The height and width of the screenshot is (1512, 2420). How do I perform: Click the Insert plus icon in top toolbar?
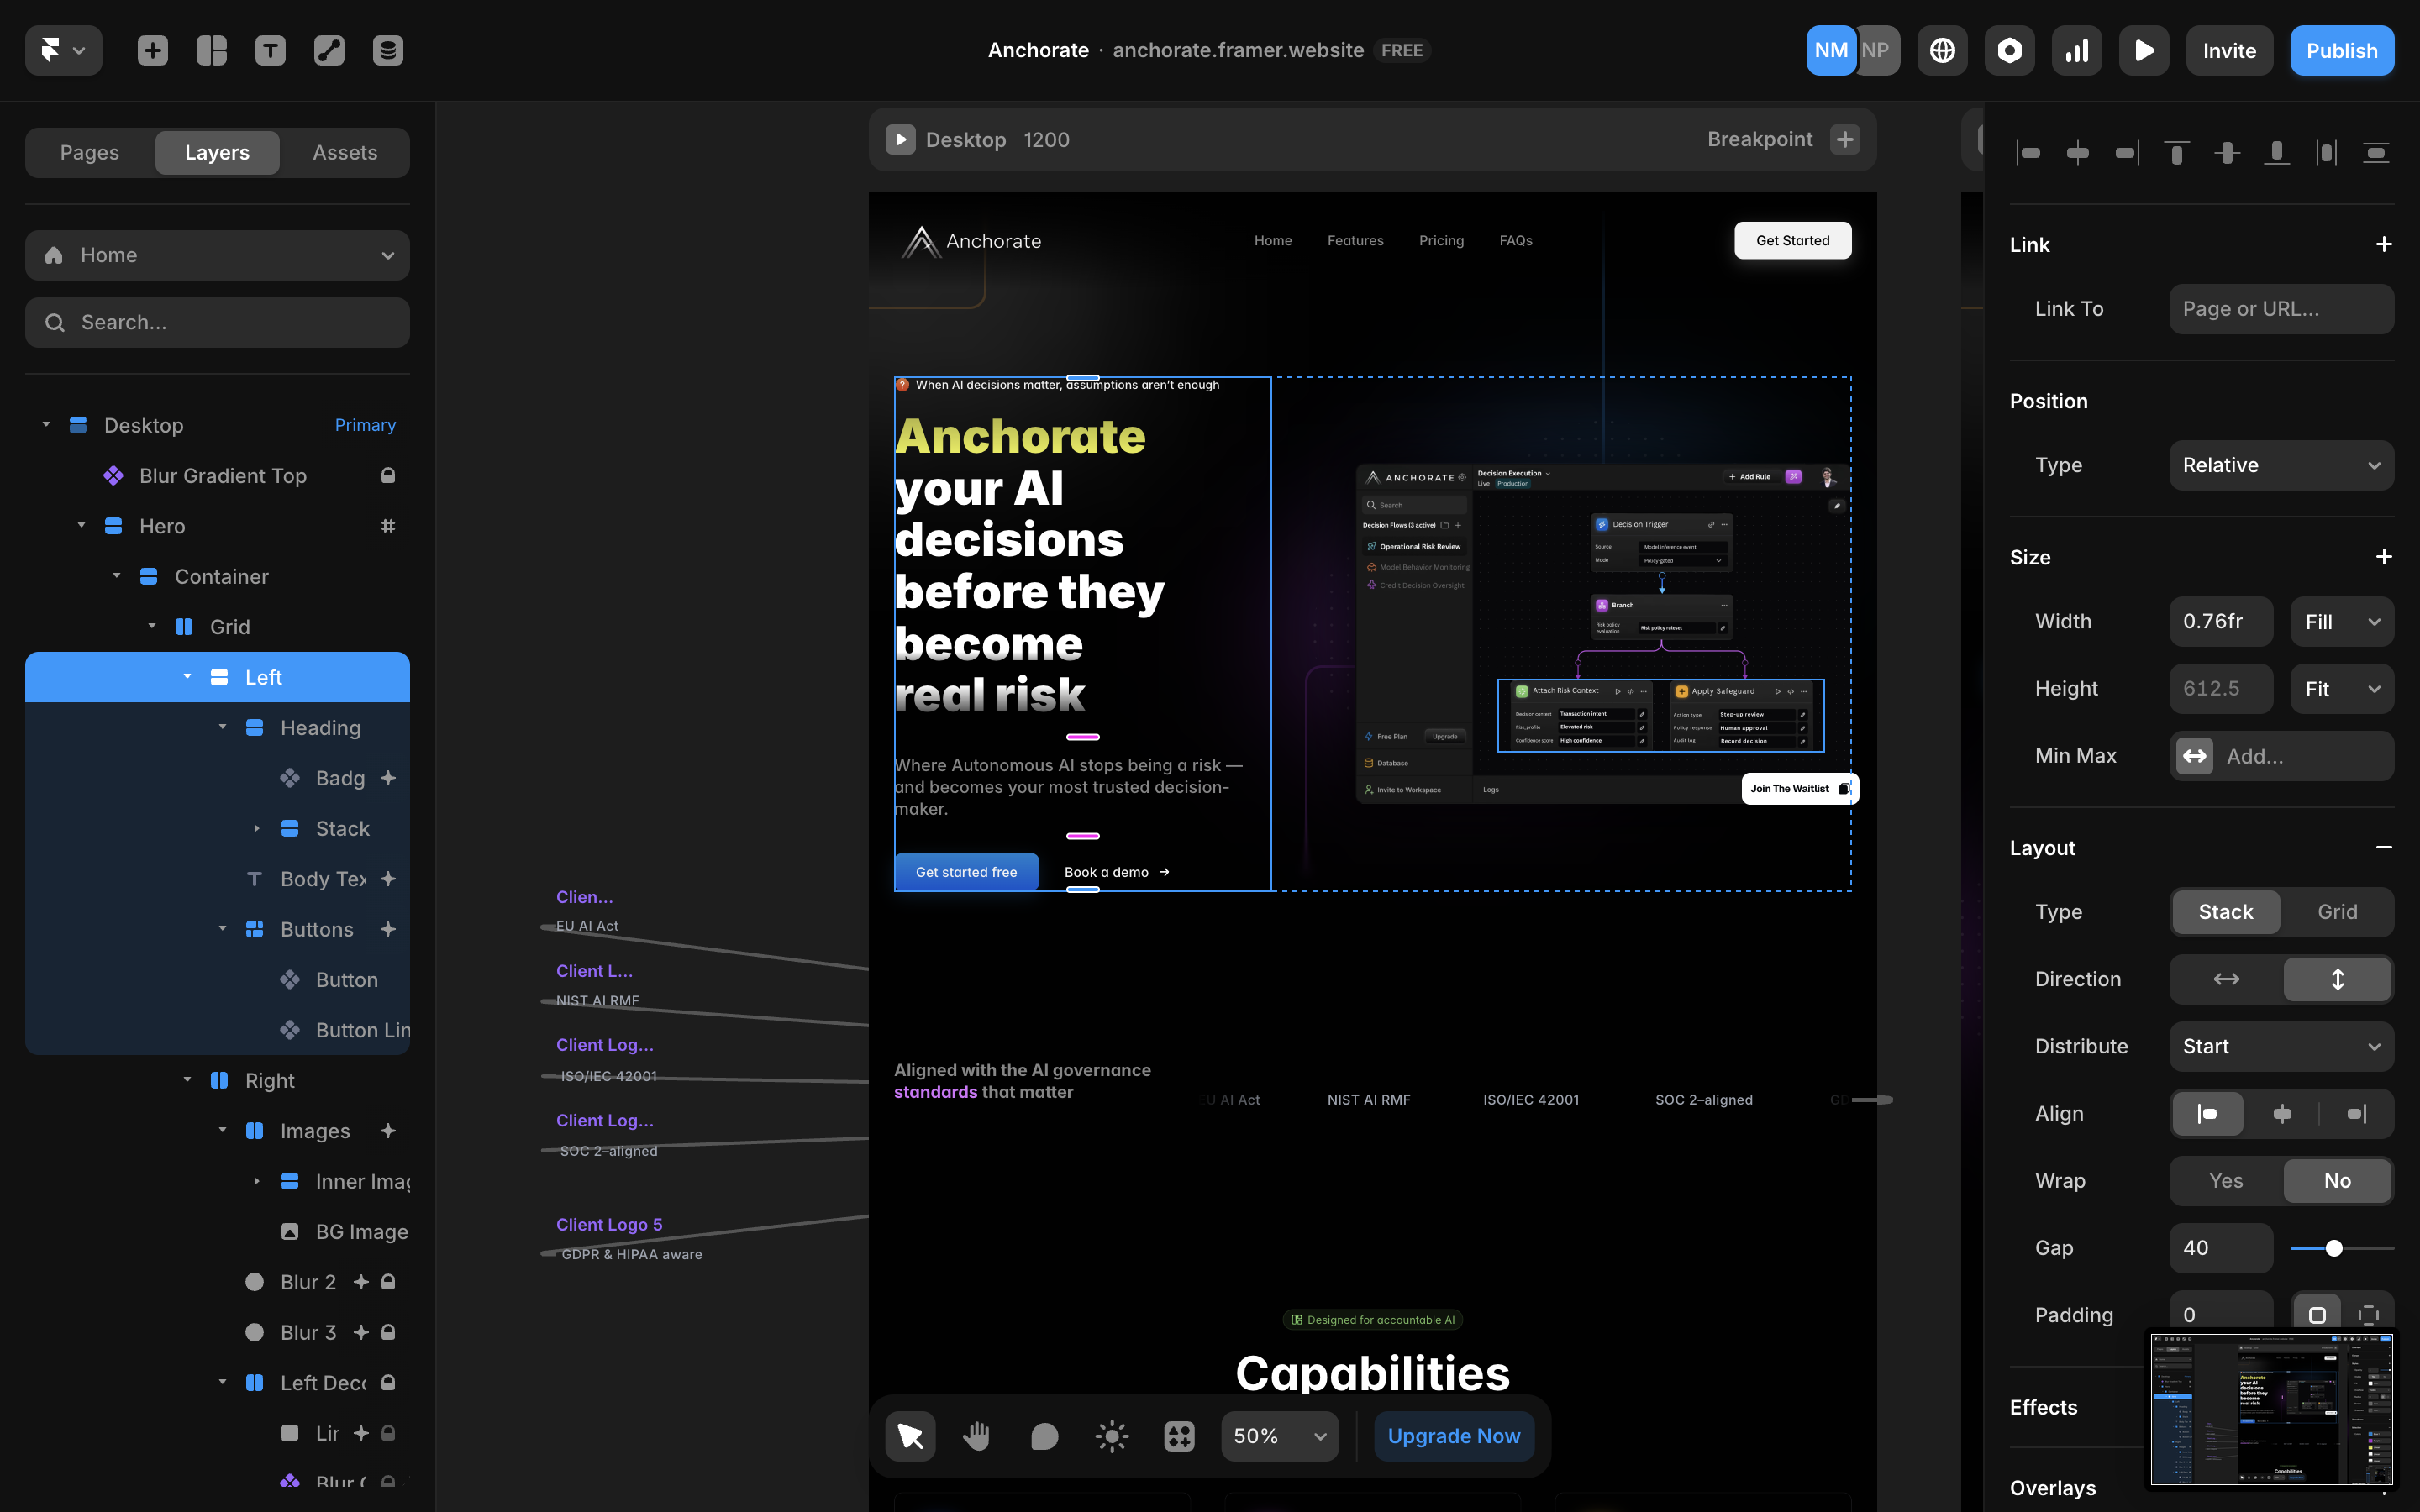click(152, 50)
